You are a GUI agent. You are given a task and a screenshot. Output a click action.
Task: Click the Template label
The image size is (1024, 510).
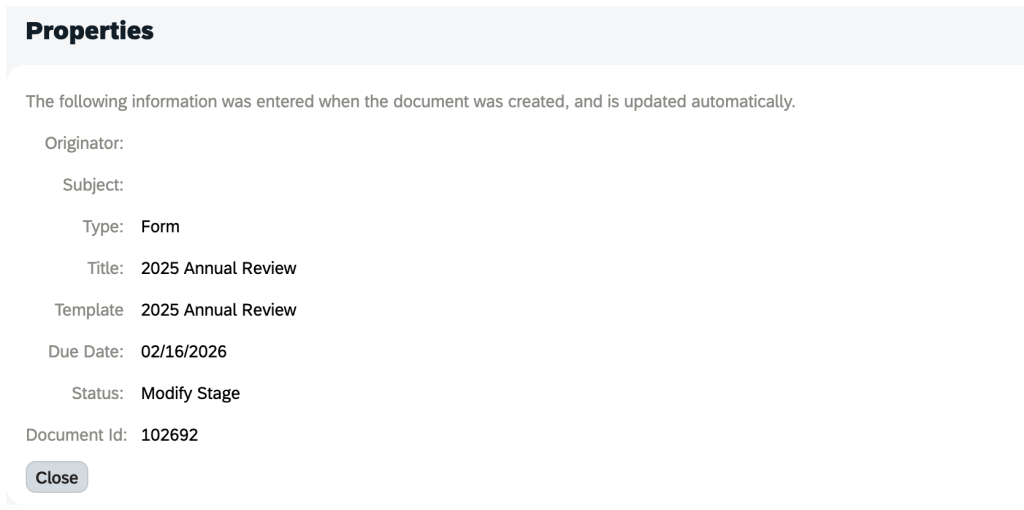pos(89,310)
